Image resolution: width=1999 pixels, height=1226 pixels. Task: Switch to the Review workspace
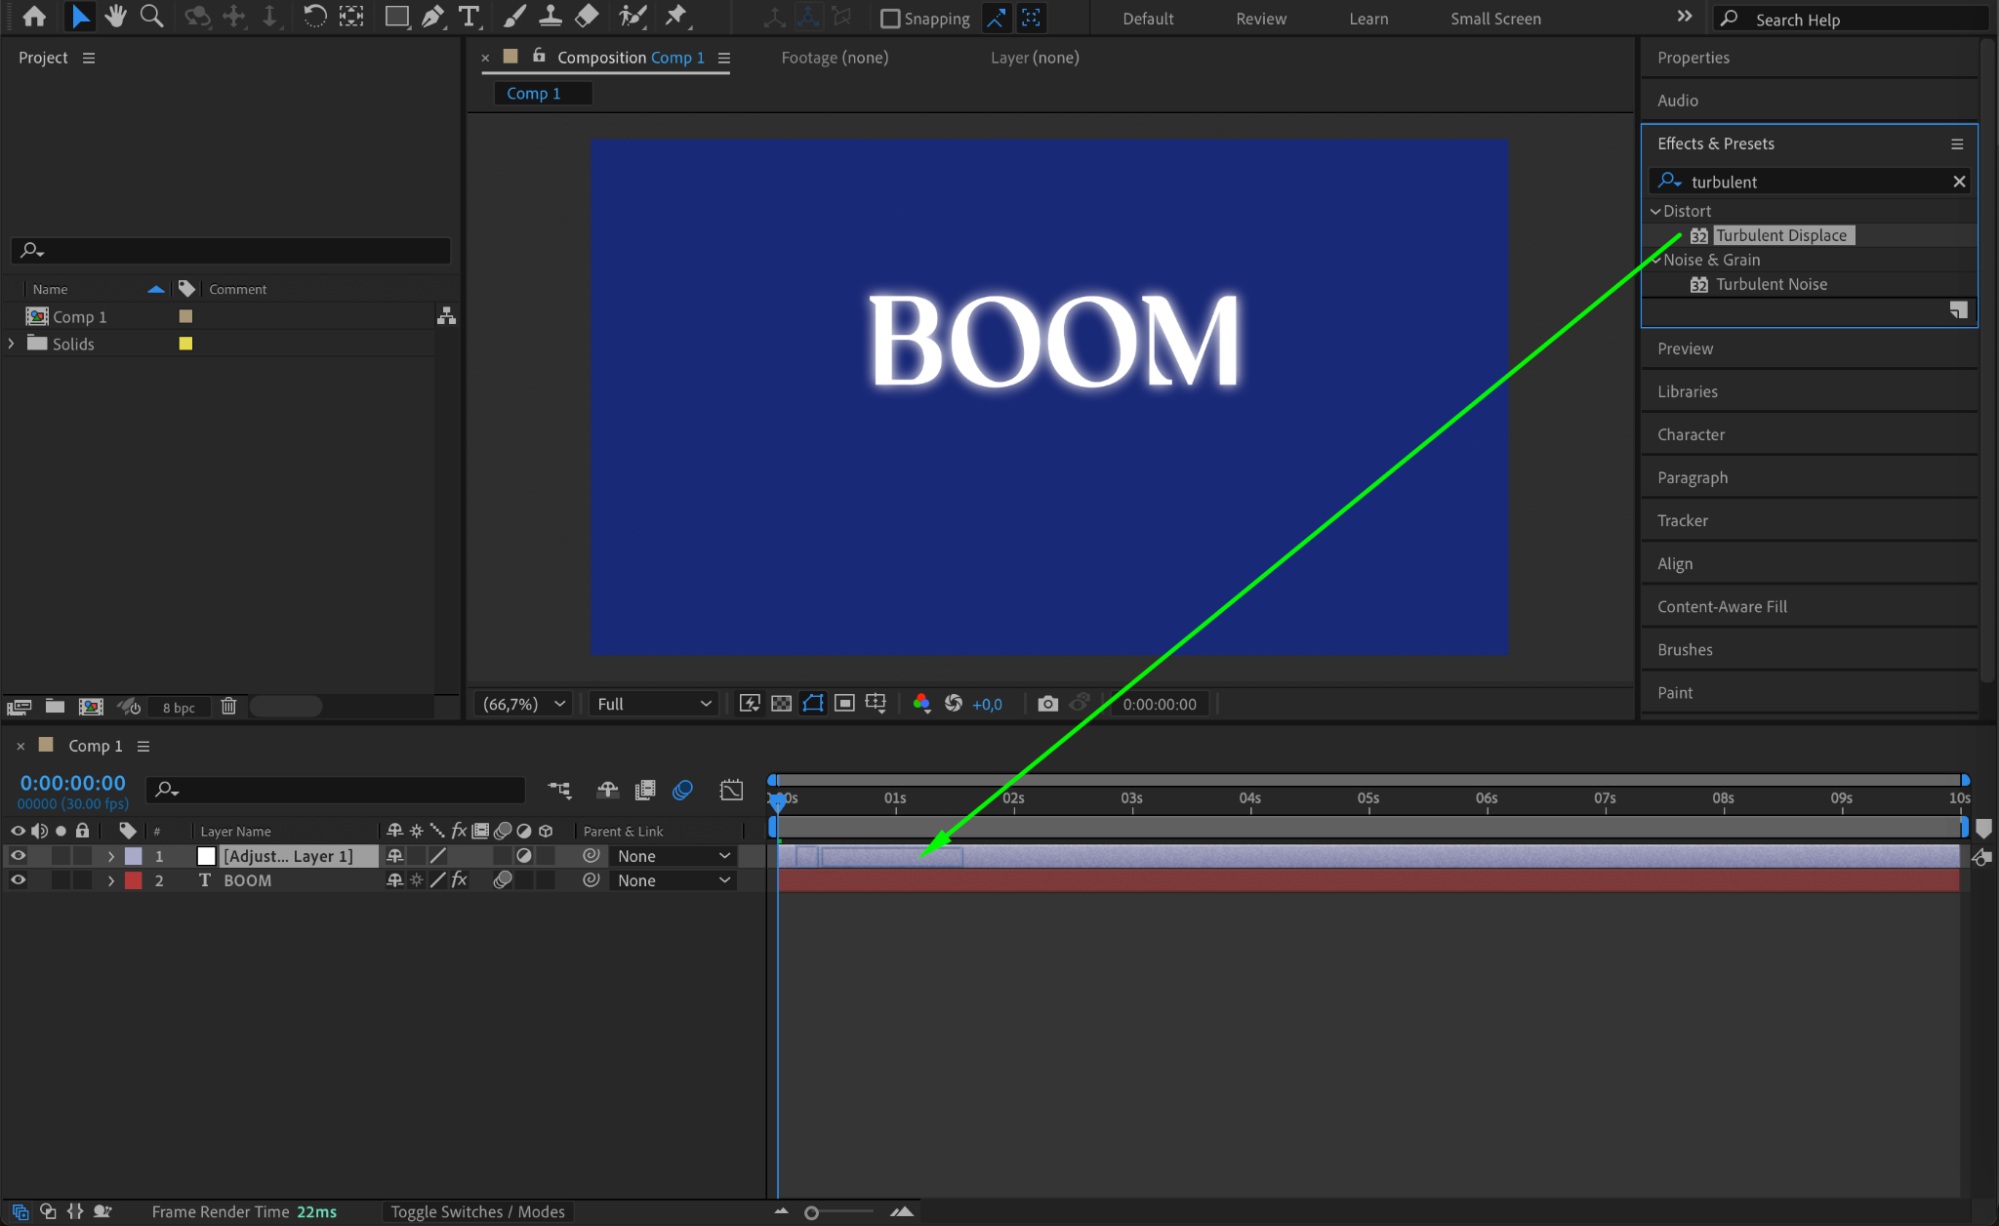coord(1260,18)
